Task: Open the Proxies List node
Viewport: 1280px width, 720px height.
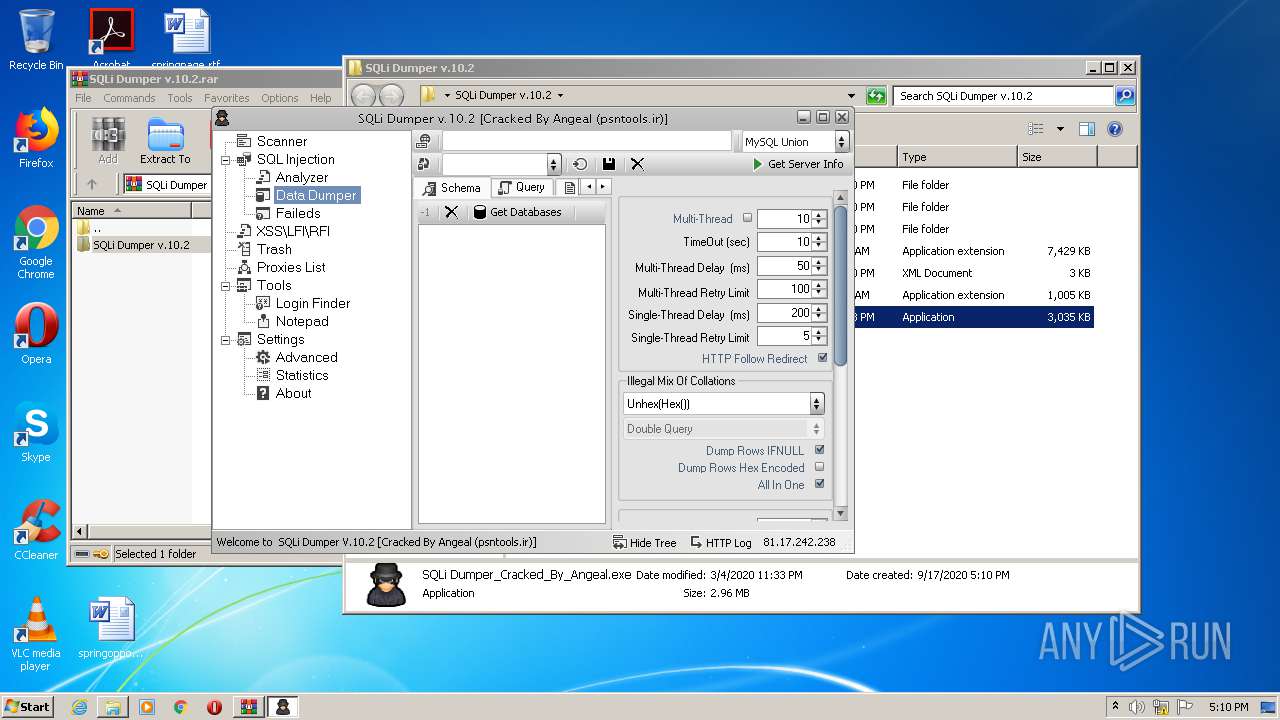Action: [290, 267]
